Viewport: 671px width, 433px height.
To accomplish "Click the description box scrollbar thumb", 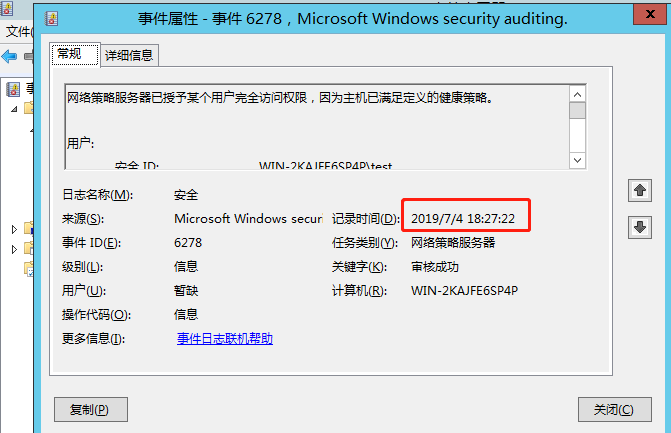I will (x=577, y=110).
